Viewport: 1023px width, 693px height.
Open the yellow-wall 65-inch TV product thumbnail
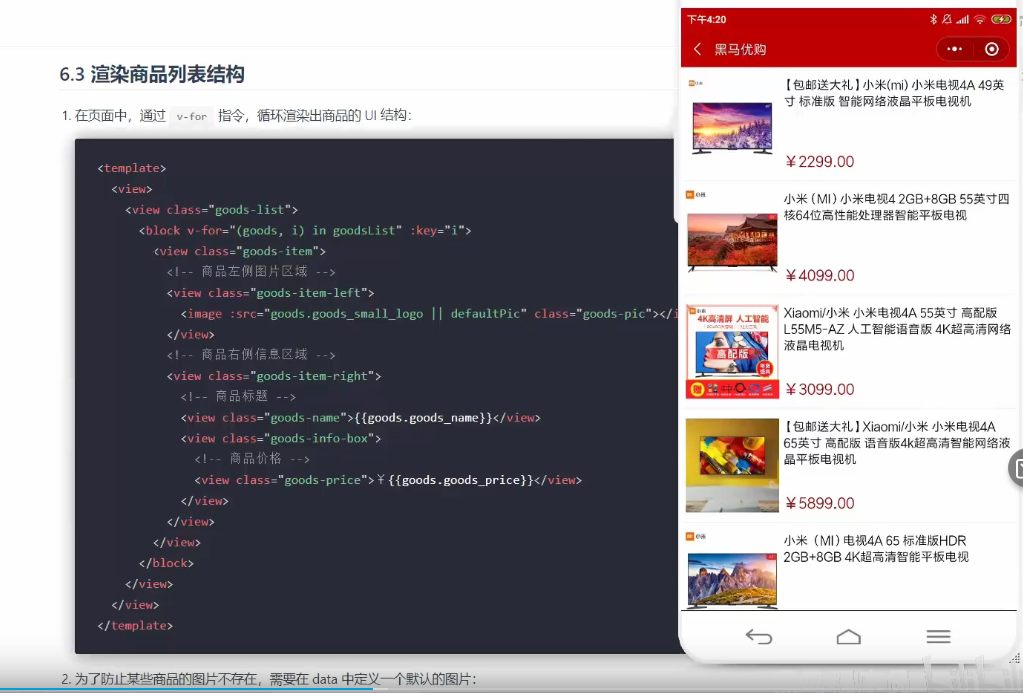pyautogui.click(x=732, y=465)
